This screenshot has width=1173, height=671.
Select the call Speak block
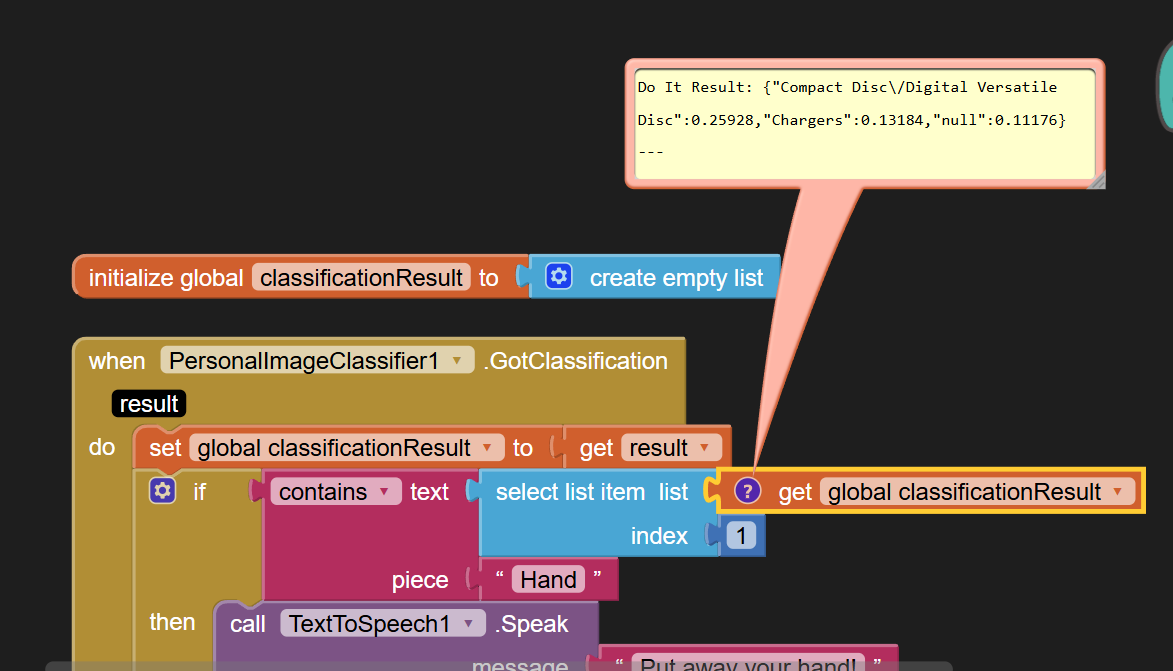tap(247, 625)
